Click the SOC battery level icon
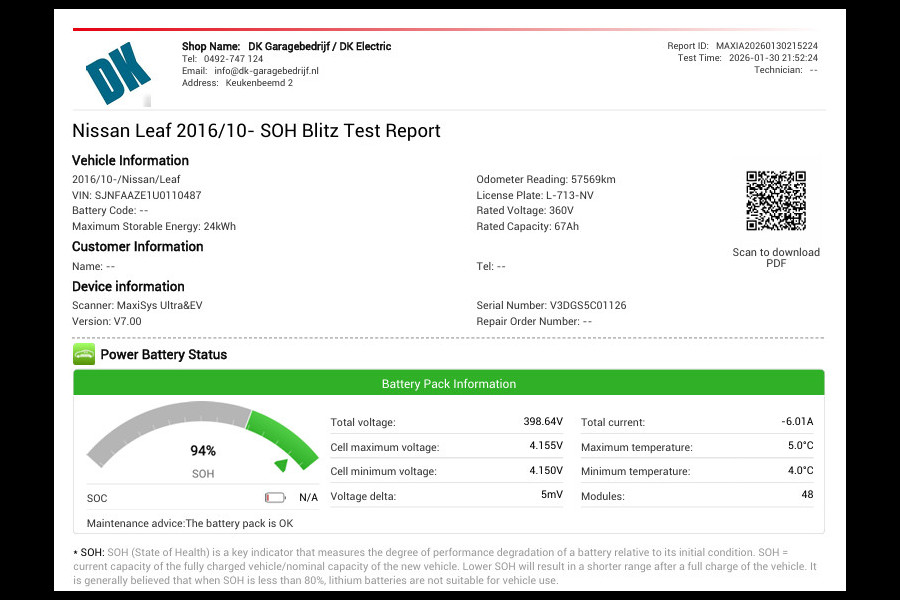The height and width of the screenshot is (600, 900). coord(275,497)
